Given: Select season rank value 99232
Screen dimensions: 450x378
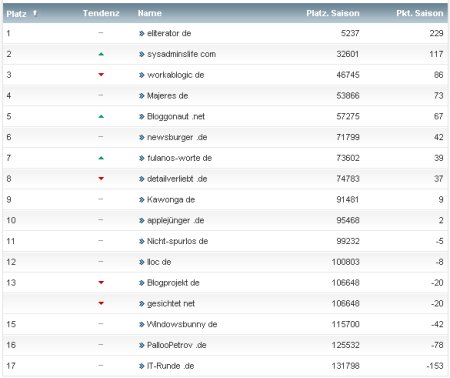Looking at the screenshot, I should [x=348, y=241].
